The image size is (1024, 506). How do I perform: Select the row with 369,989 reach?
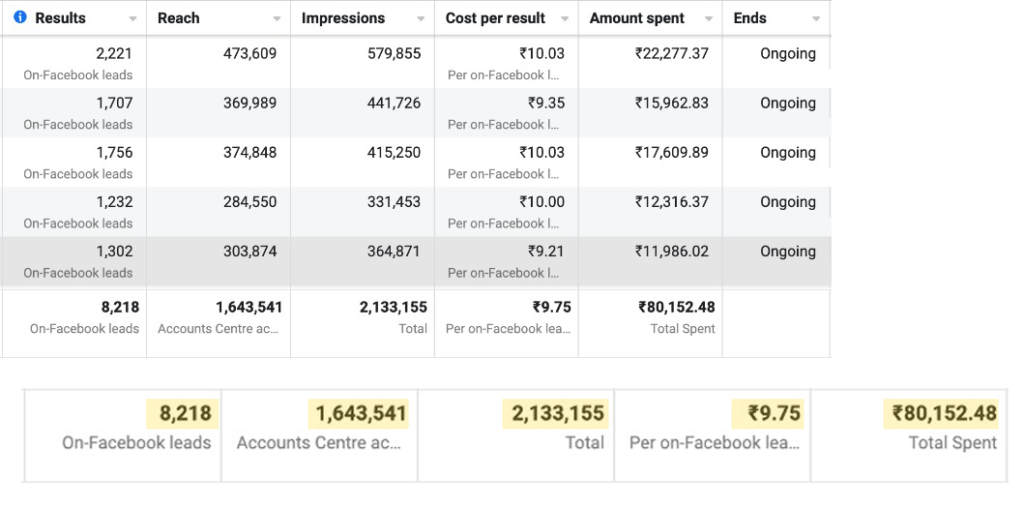coord(250,103)
